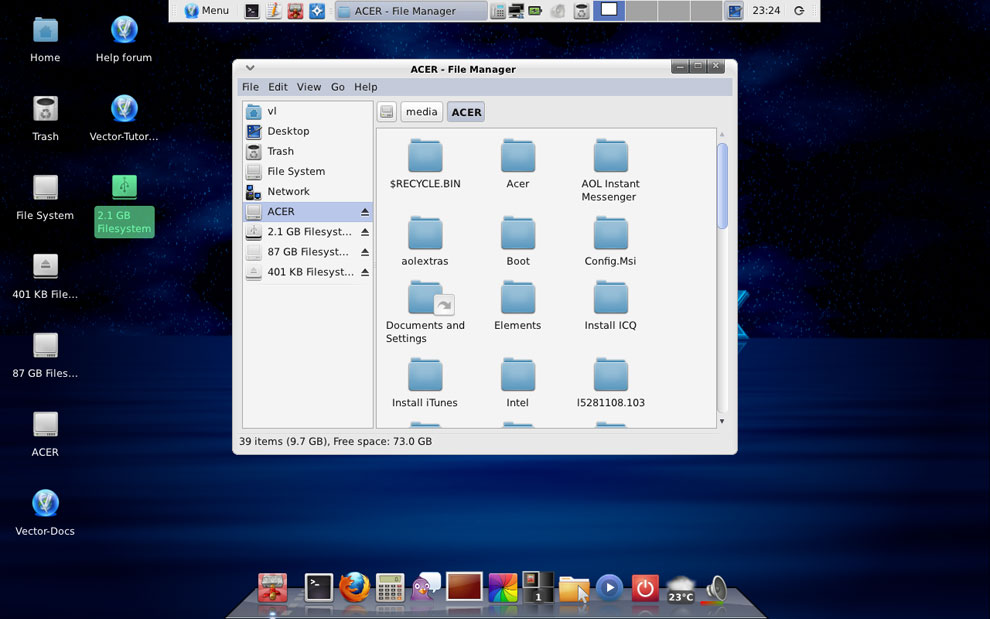990x619 pixels.
Task: Select 87 GB Filesystem in the sidebar
Action: point(307,252)
